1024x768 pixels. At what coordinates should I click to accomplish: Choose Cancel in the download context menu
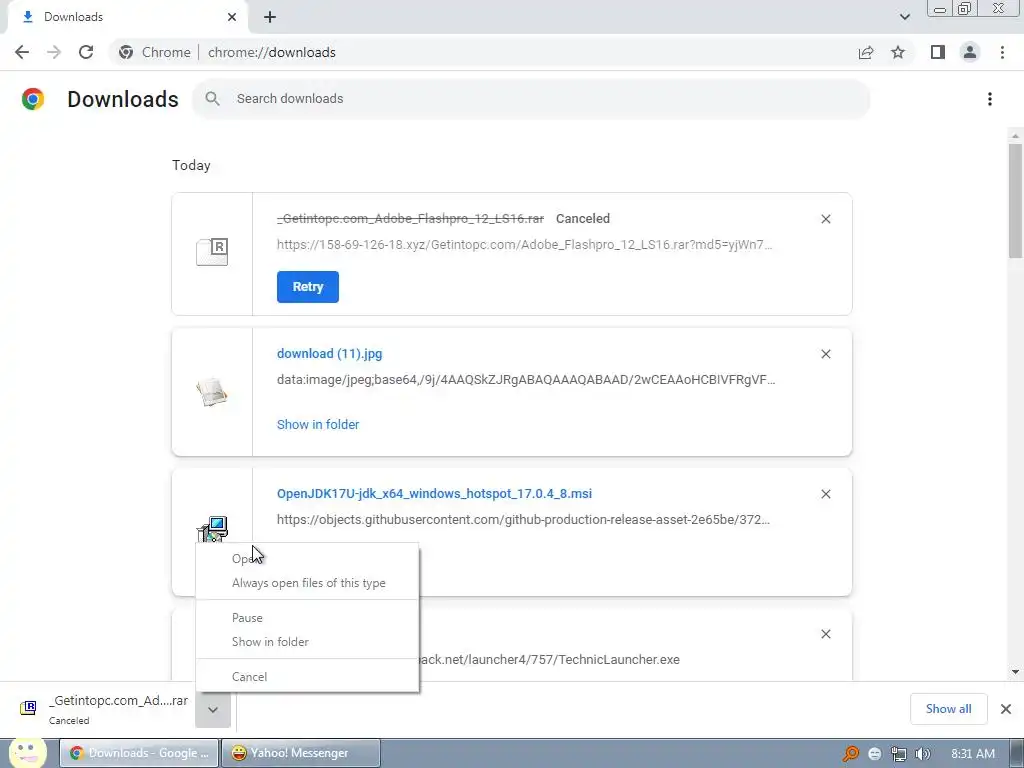308,677
